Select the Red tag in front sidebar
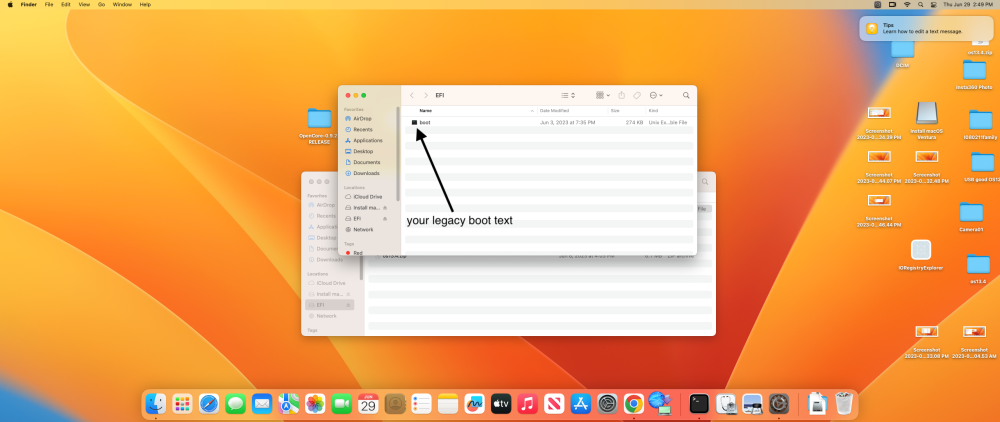The image size is (1000, 422). pos(358,252)
